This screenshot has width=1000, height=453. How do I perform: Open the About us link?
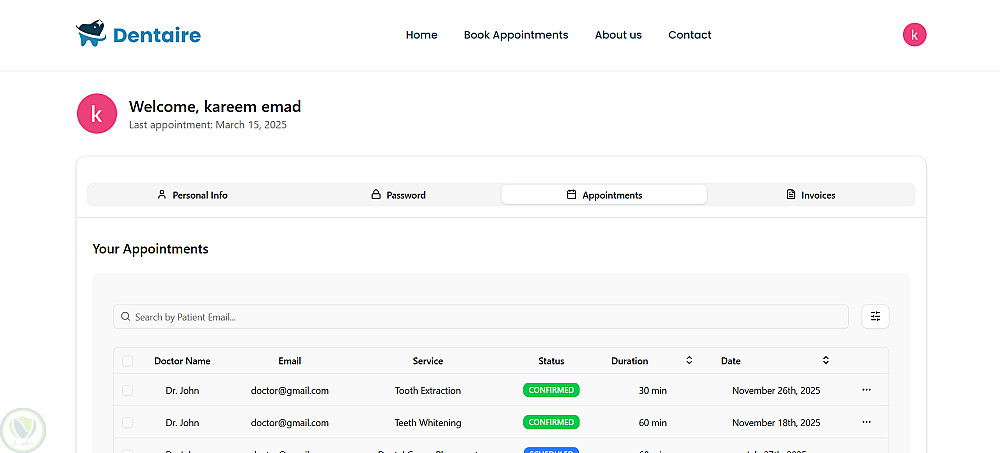coord(618,35)
